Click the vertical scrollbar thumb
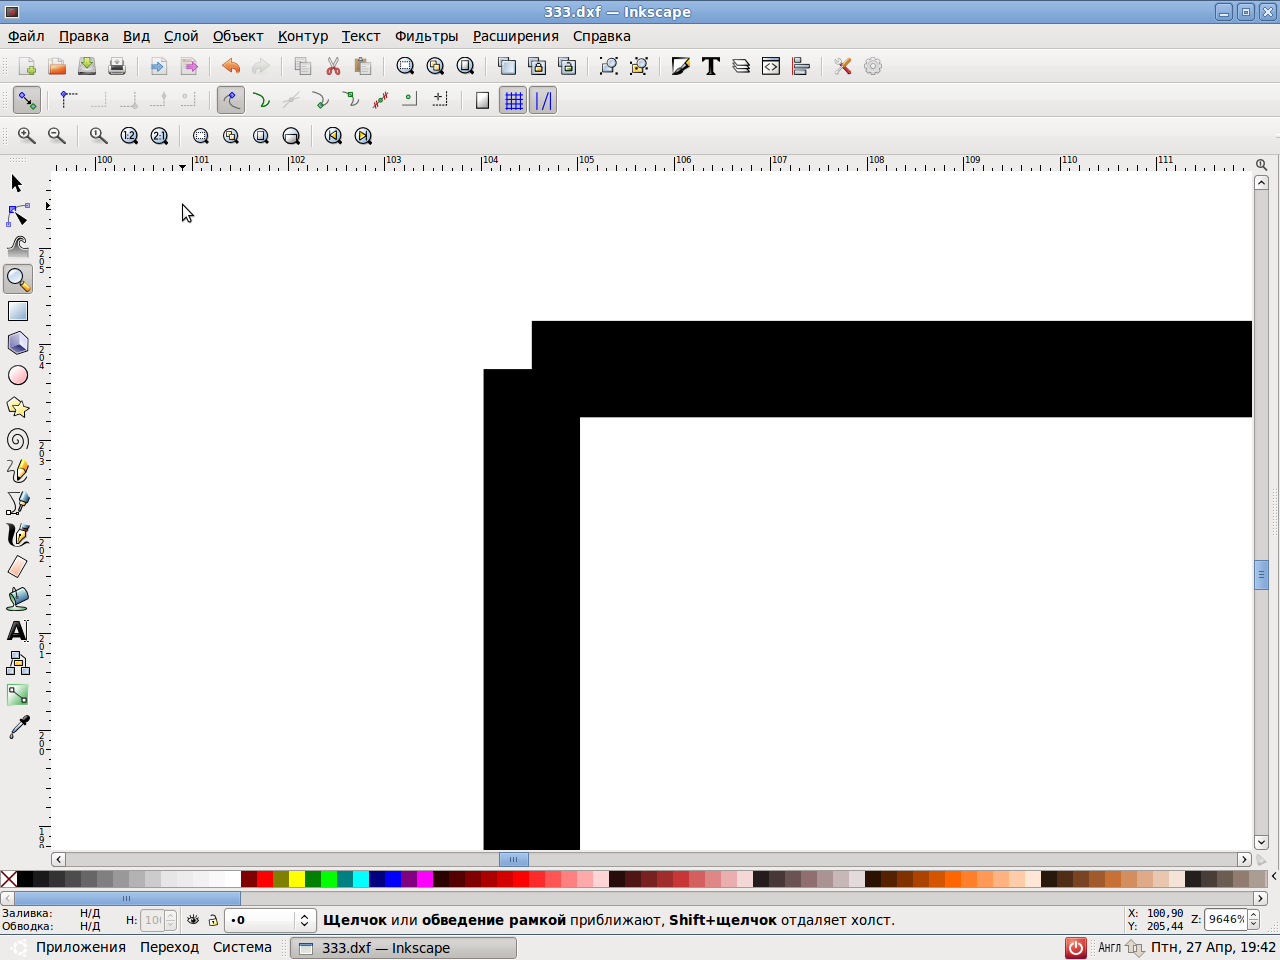The width and height of the screenshot is (1280, 960). 1261,574
